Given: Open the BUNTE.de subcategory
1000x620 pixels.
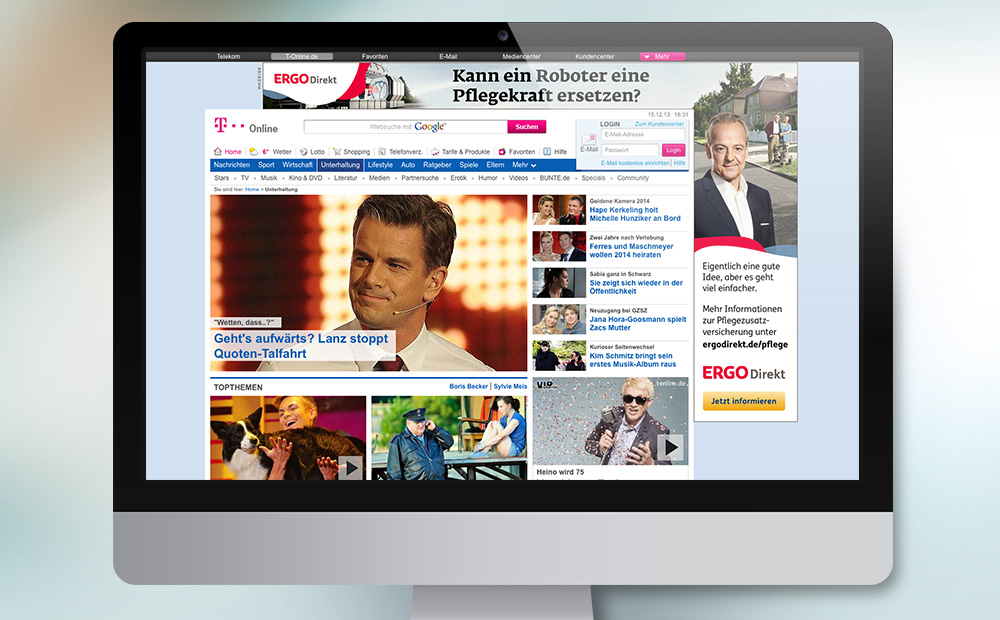Looking at the screenshot, I should (x=555, y=178).
